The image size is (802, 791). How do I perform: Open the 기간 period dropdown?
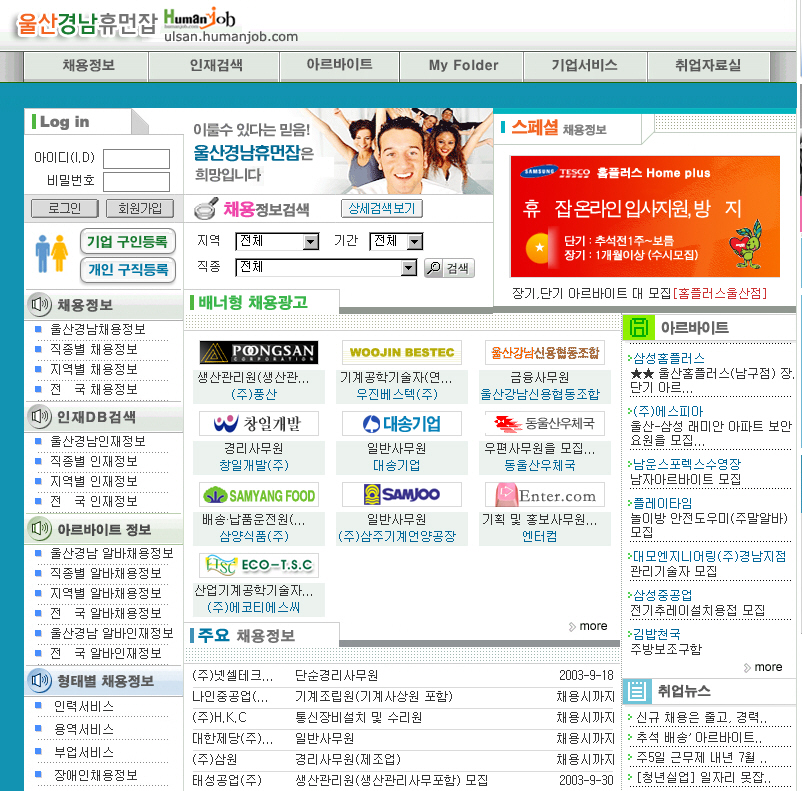(x=396, y=241)
